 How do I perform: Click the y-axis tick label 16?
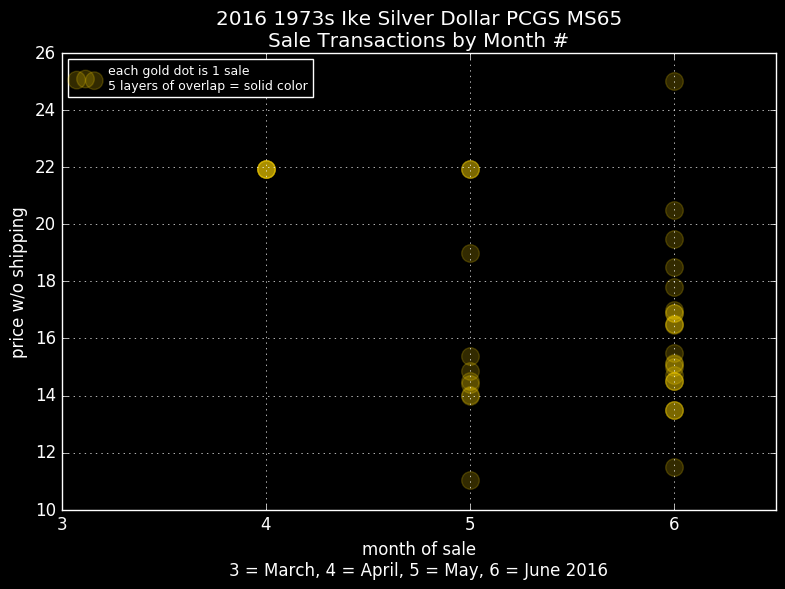[x=45, y=339]
